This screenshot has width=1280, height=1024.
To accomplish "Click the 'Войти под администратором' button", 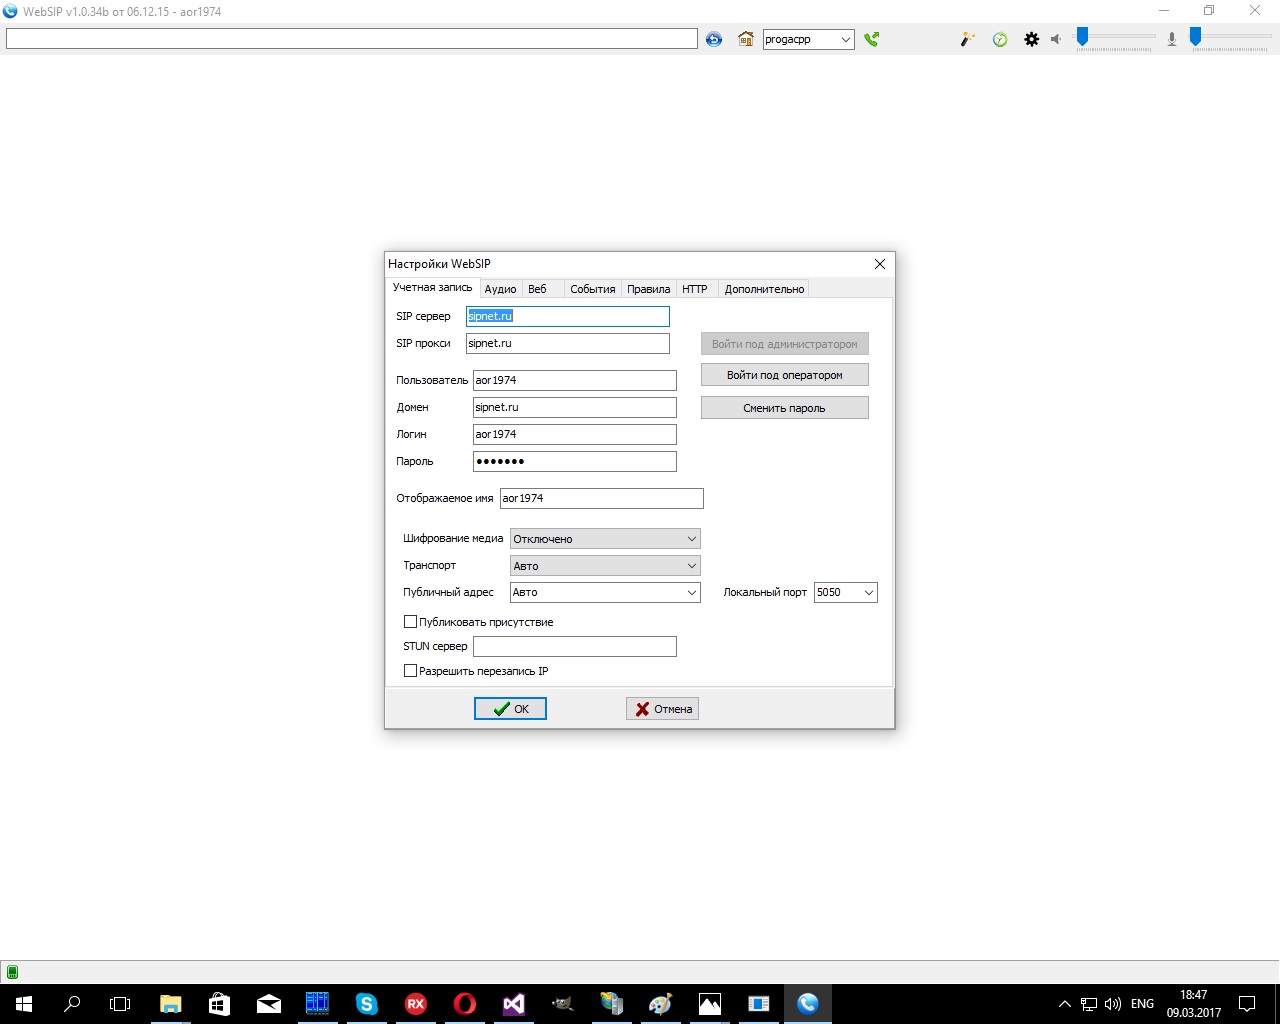I will coord(785,344).
